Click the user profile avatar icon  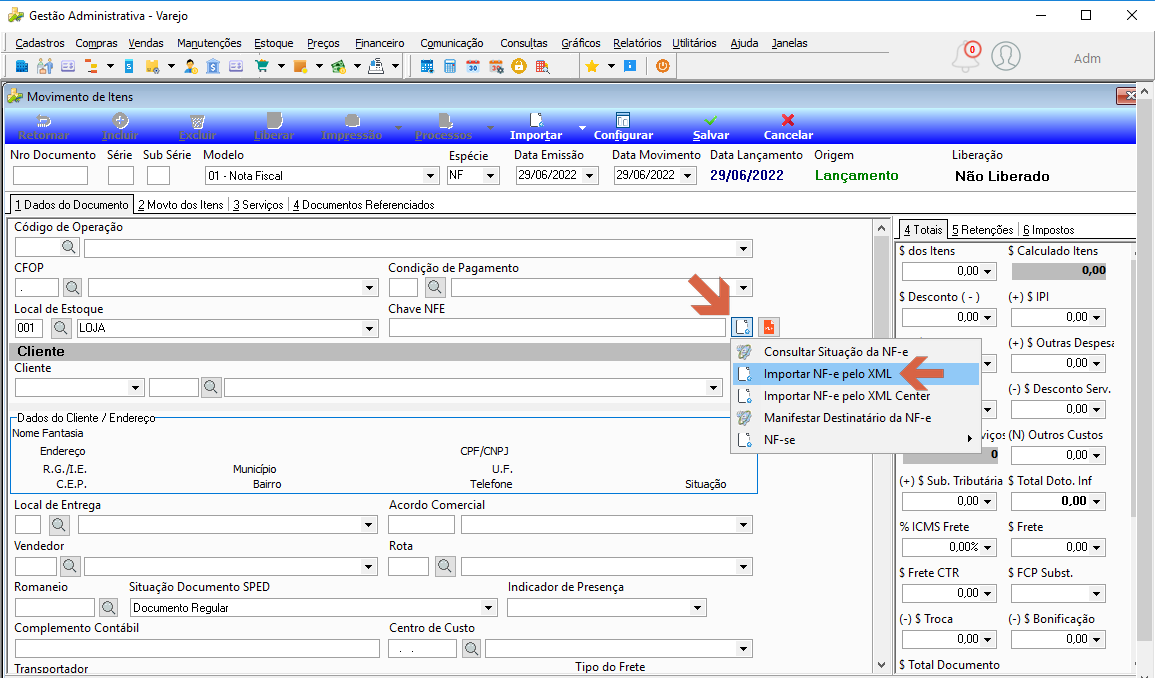tap(1005, 56)
